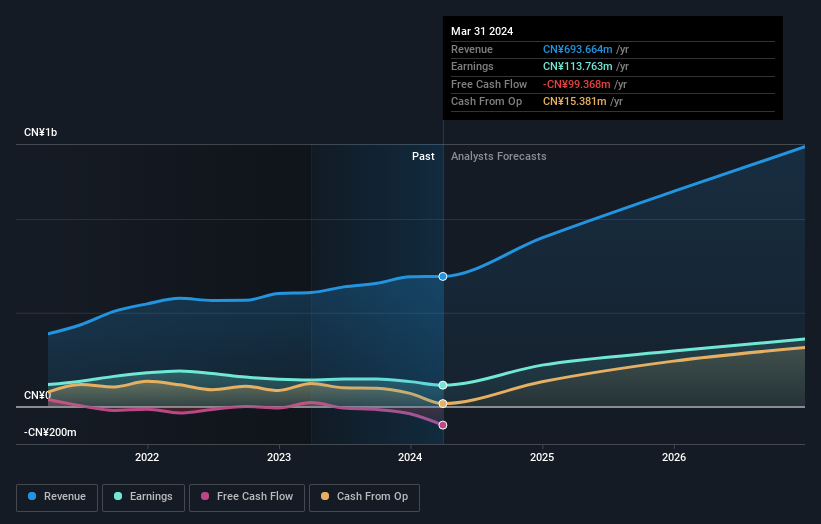
Task: Select the Earnings data point at Mar 2024
Action: pyautogui.click(x=443, y=385)
